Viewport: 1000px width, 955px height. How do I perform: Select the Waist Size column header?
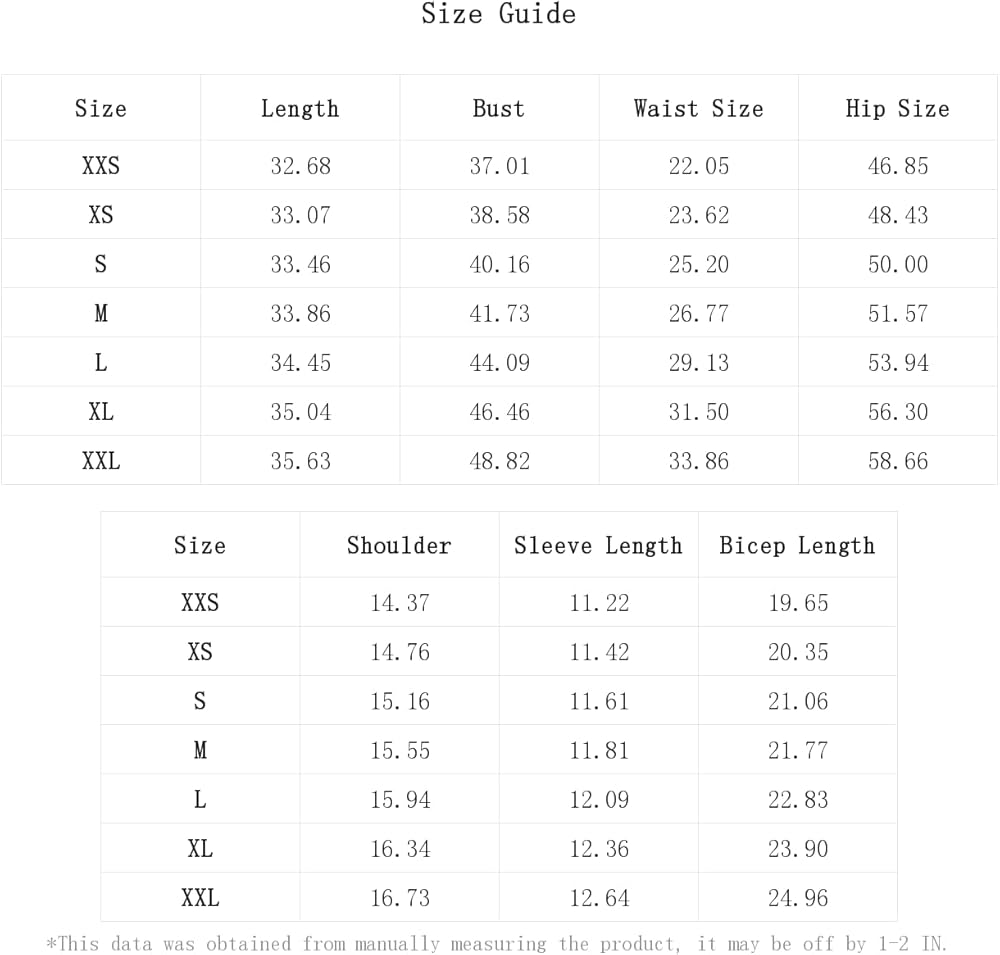pos(698,109)
